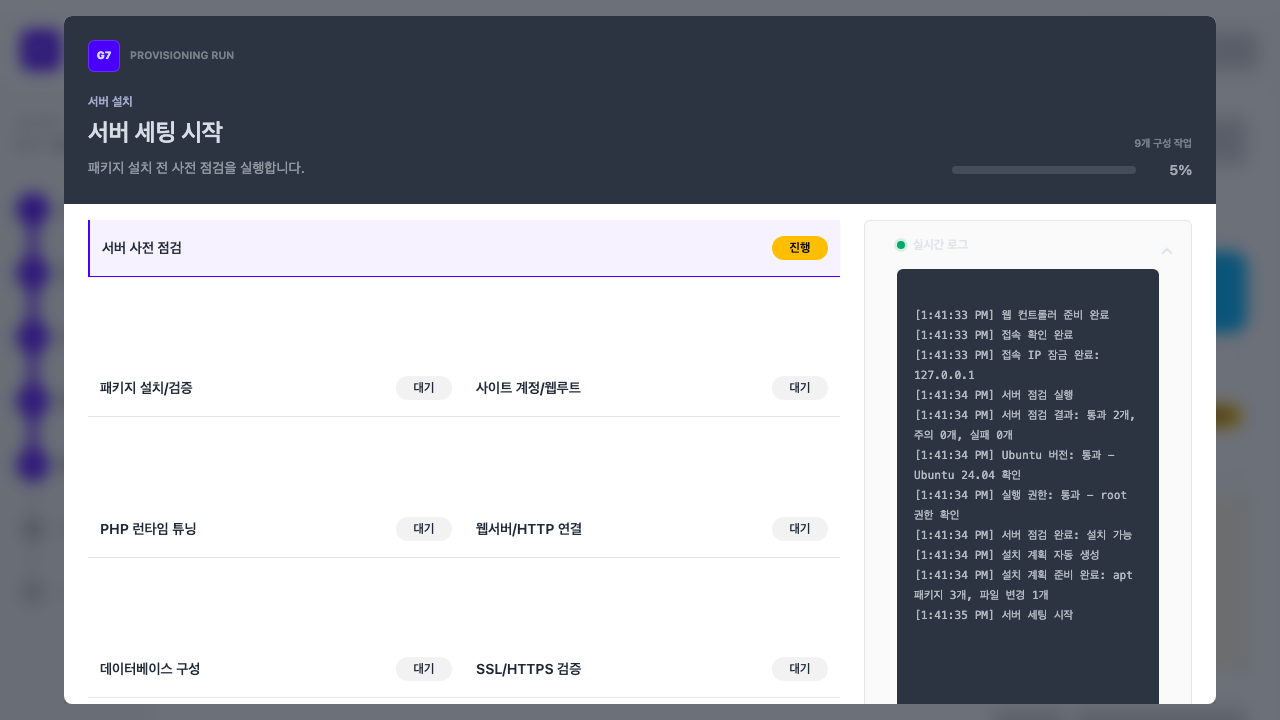Select the 패키지 설치/검증 step
This screenshot has height=720, width=1280.
(276, 388)
